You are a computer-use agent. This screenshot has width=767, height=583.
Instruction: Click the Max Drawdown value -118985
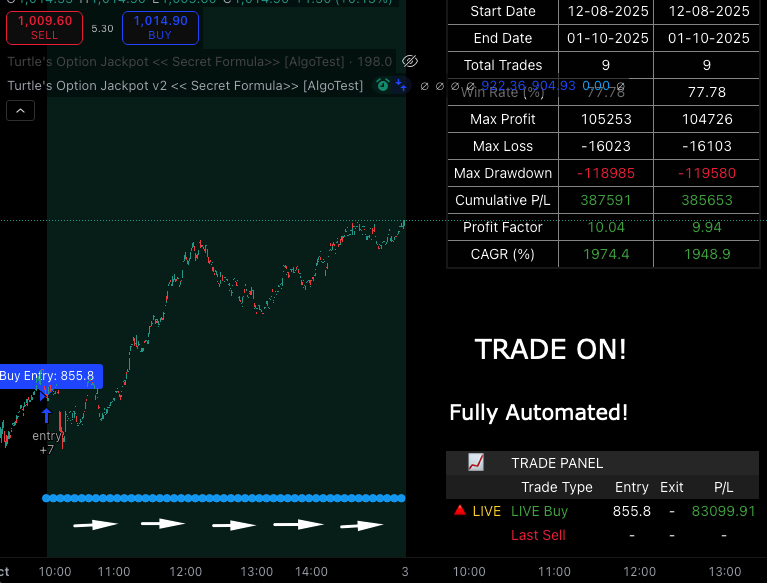(606, 173)
